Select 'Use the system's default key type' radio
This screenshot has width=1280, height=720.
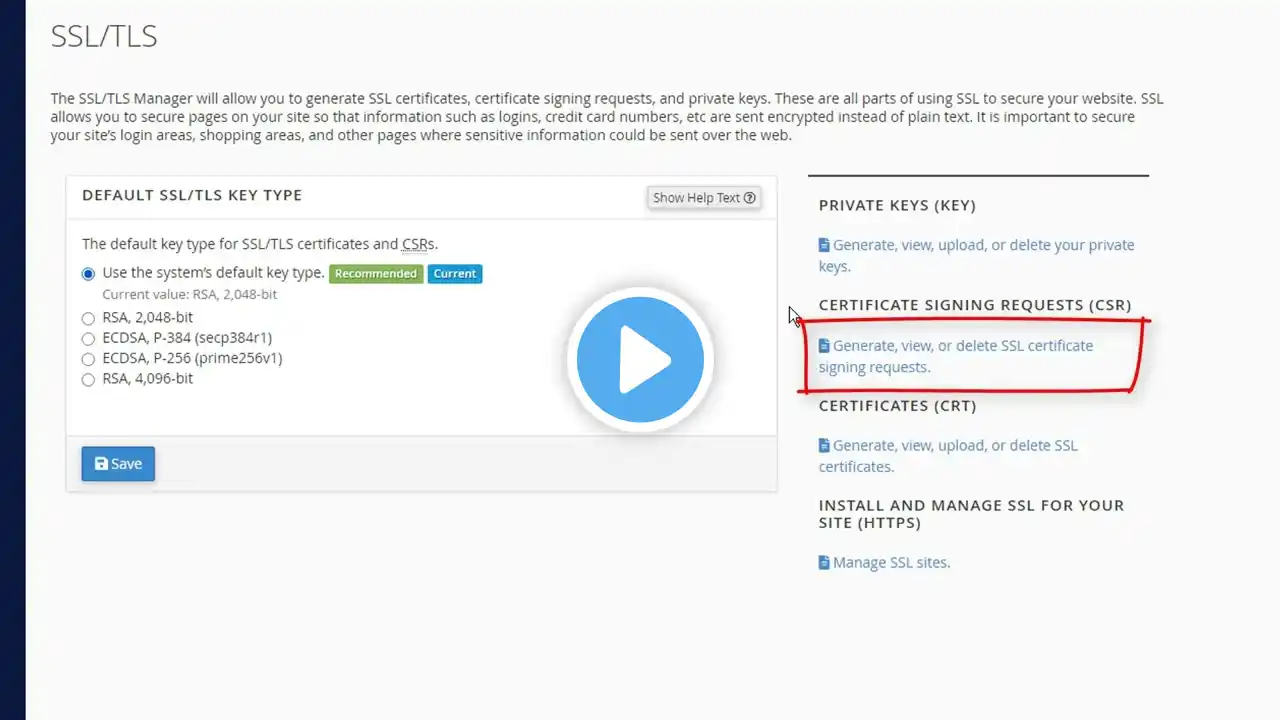pyautogui.click(x=89, y=273)
